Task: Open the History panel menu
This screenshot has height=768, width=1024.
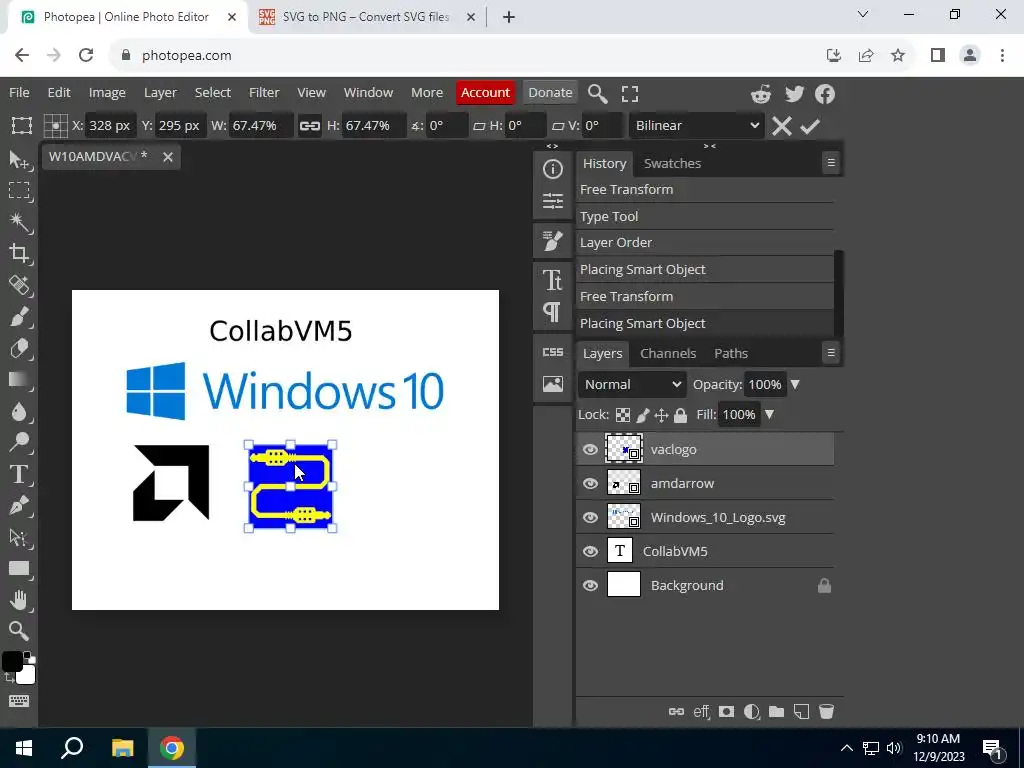Action: click(x=831, y=163)
